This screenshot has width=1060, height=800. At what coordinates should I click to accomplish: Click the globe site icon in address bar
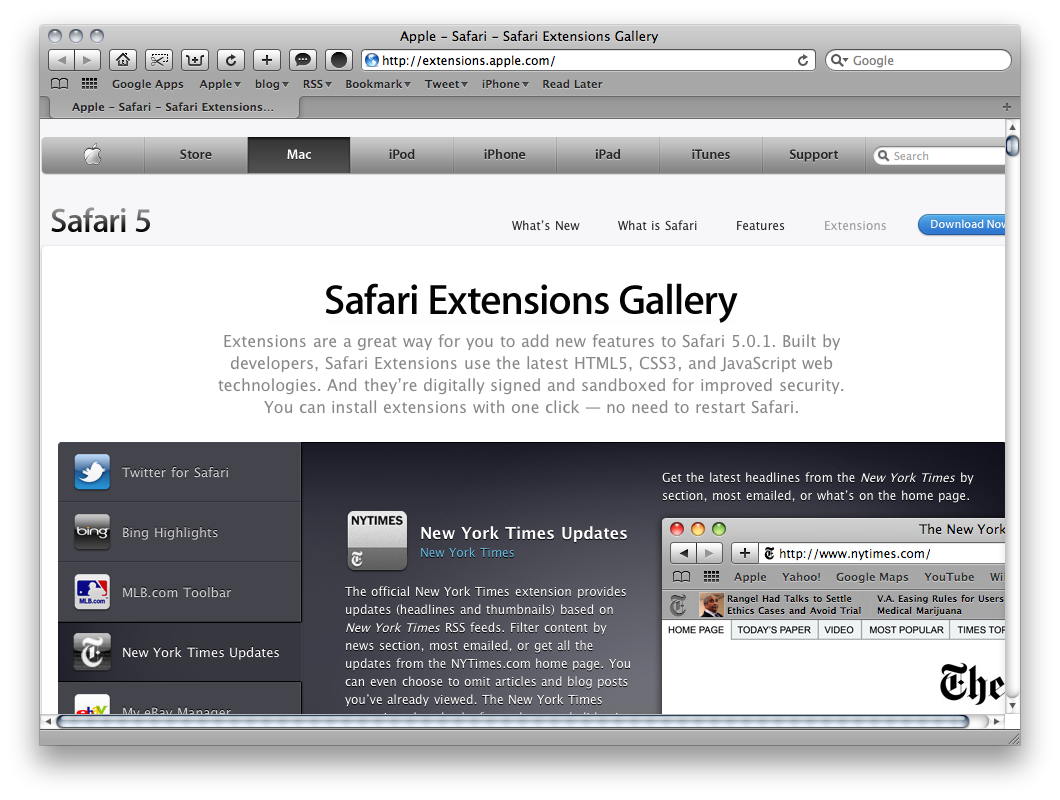pyautogui.click(x=371, y=60)
